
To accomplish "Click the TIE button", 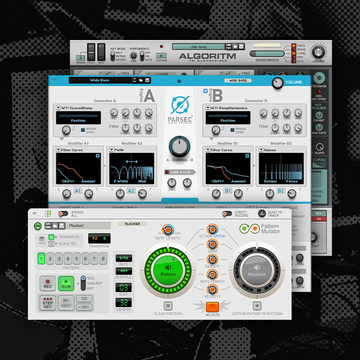I will [x=84, y=299].
